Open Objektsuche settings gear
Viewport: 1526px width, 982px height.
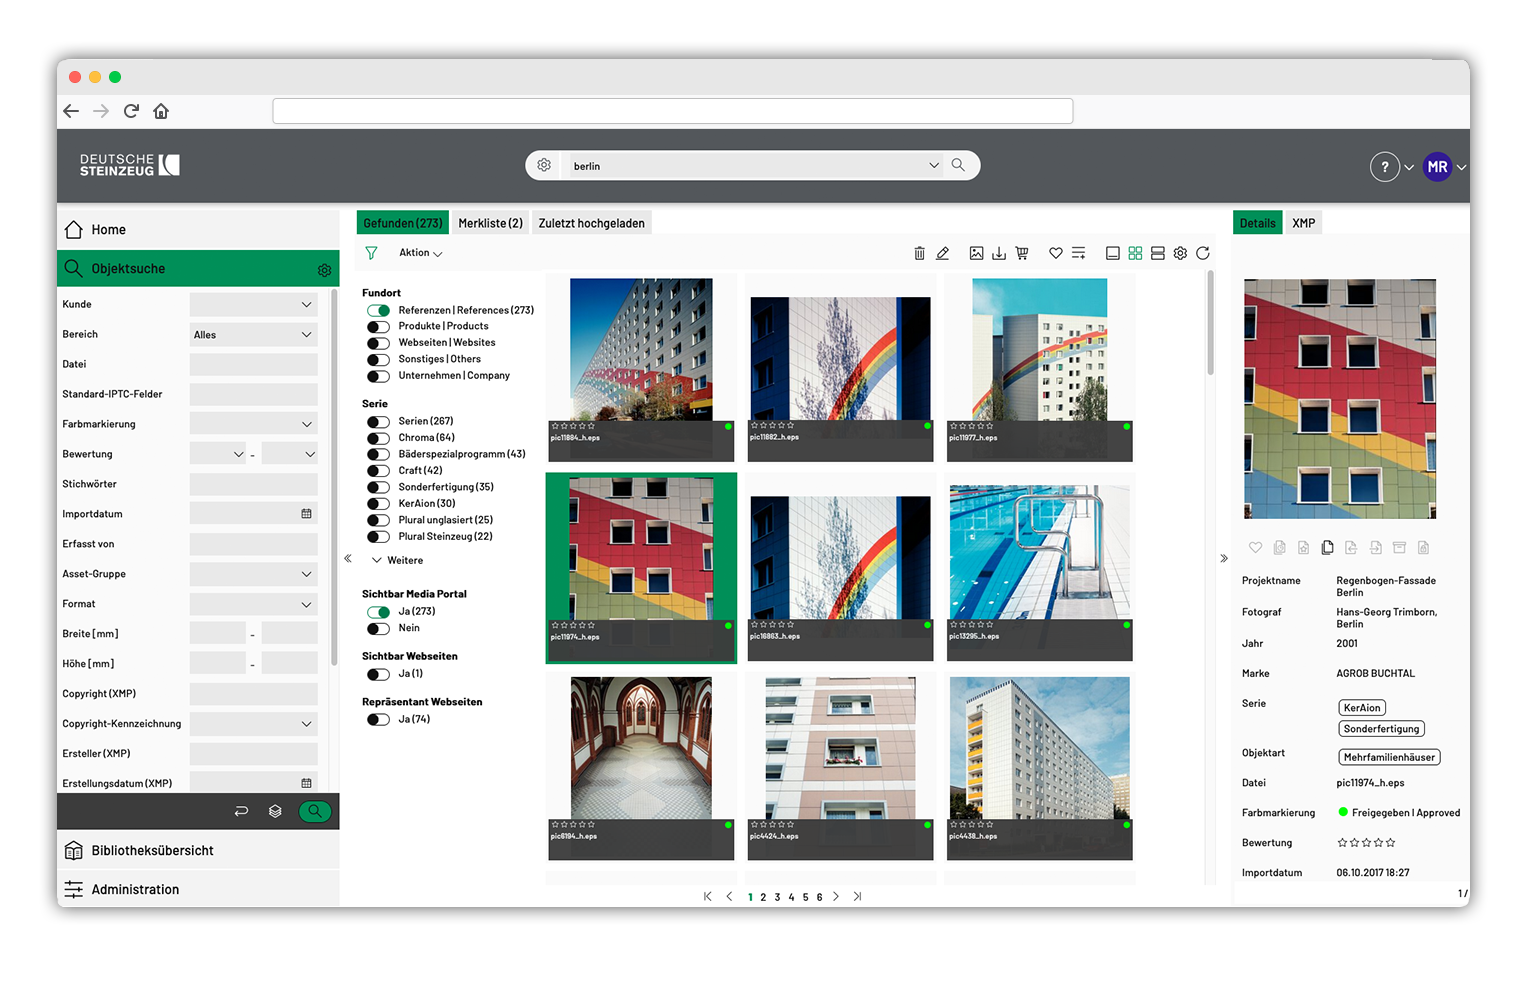coord(324,270)
